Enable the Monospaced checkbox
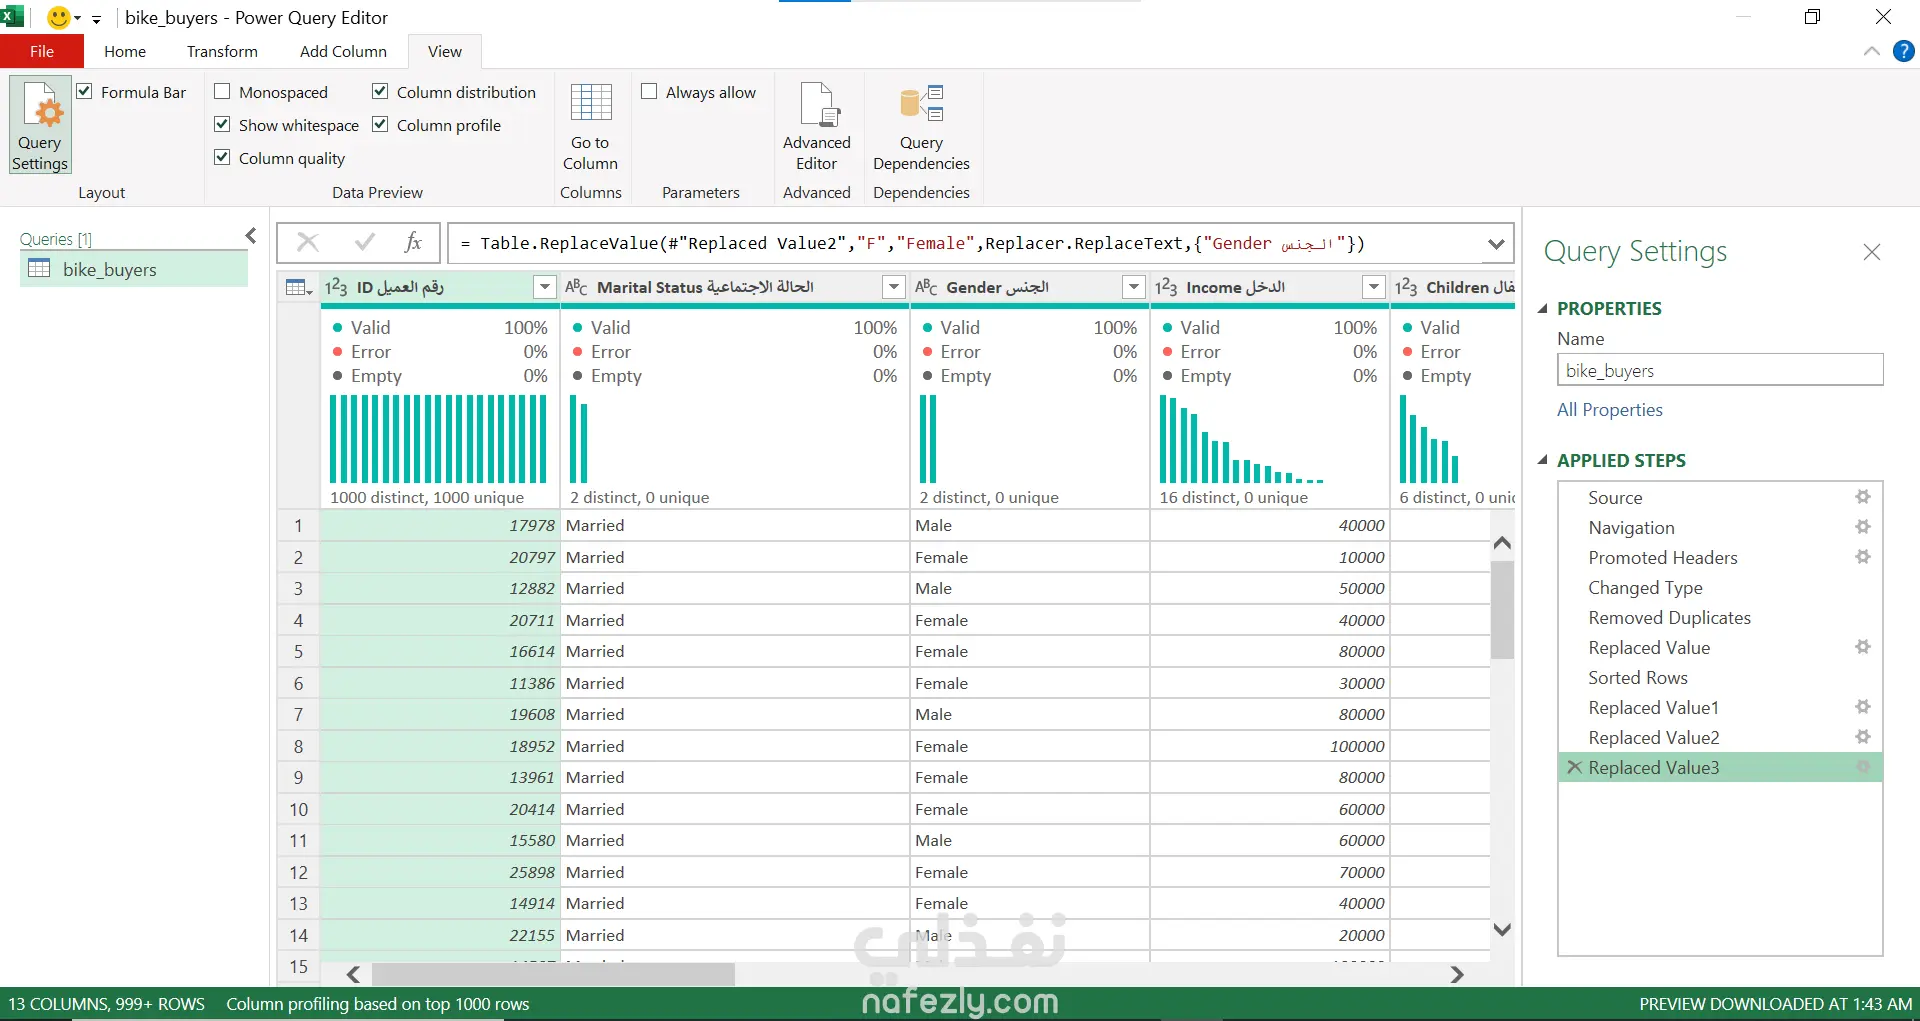The width and height of the screenshot is (1920, 1021). 223,92
